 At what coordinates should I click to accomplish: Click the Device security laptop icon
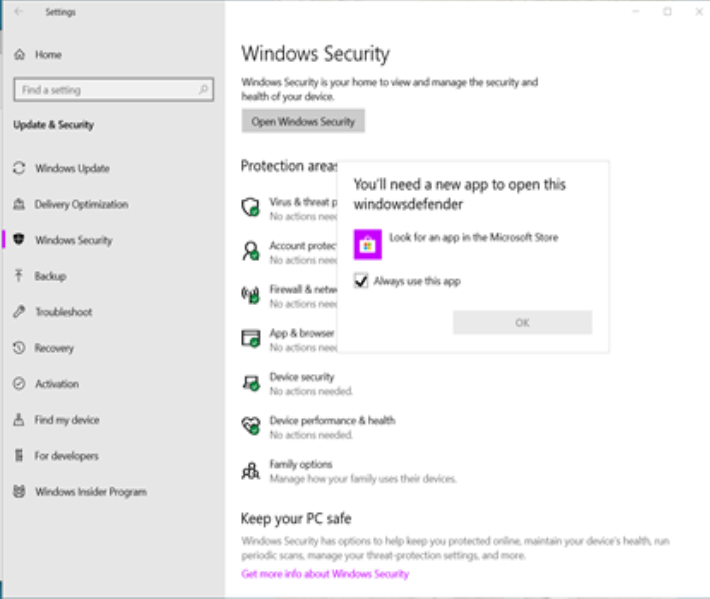click(x=250, y=383)
